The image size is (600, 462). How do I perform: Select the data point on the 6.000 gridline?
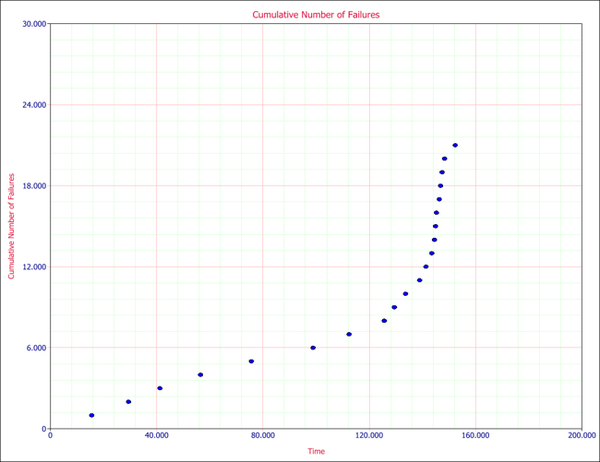[x=313, y=348]
